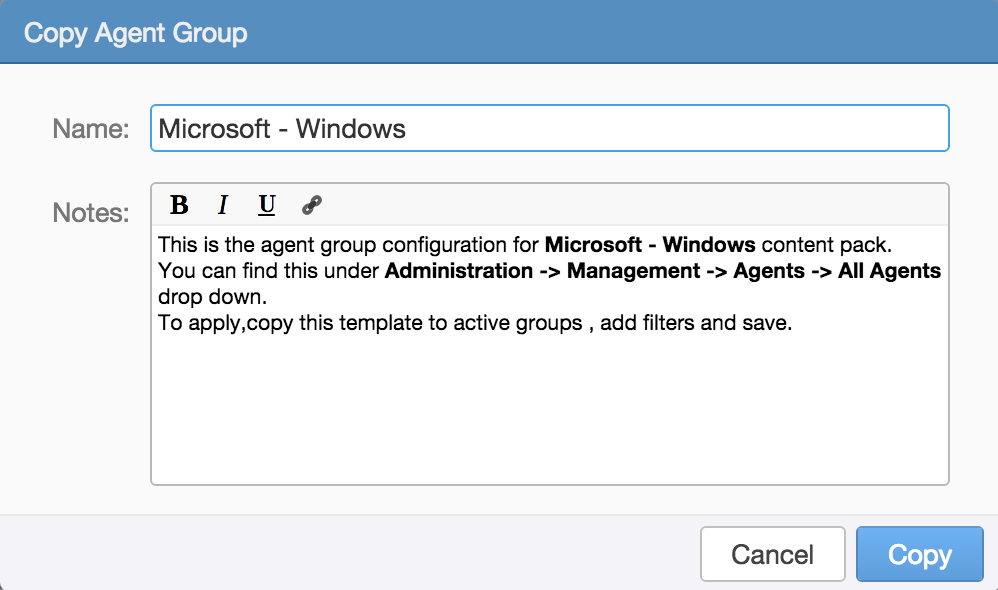This screenshot has height=590, width=998.
Task: Toggle italic formatting in the Notes editor
Action: tap(223, 206)
